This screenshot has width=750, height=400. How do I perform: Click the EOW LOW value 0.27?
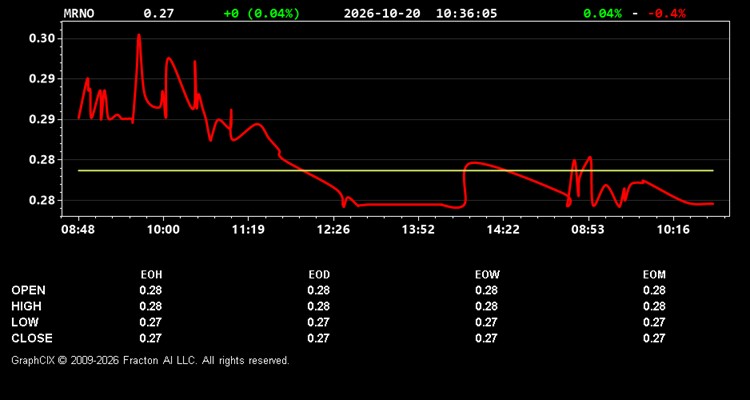pos(486,322)
